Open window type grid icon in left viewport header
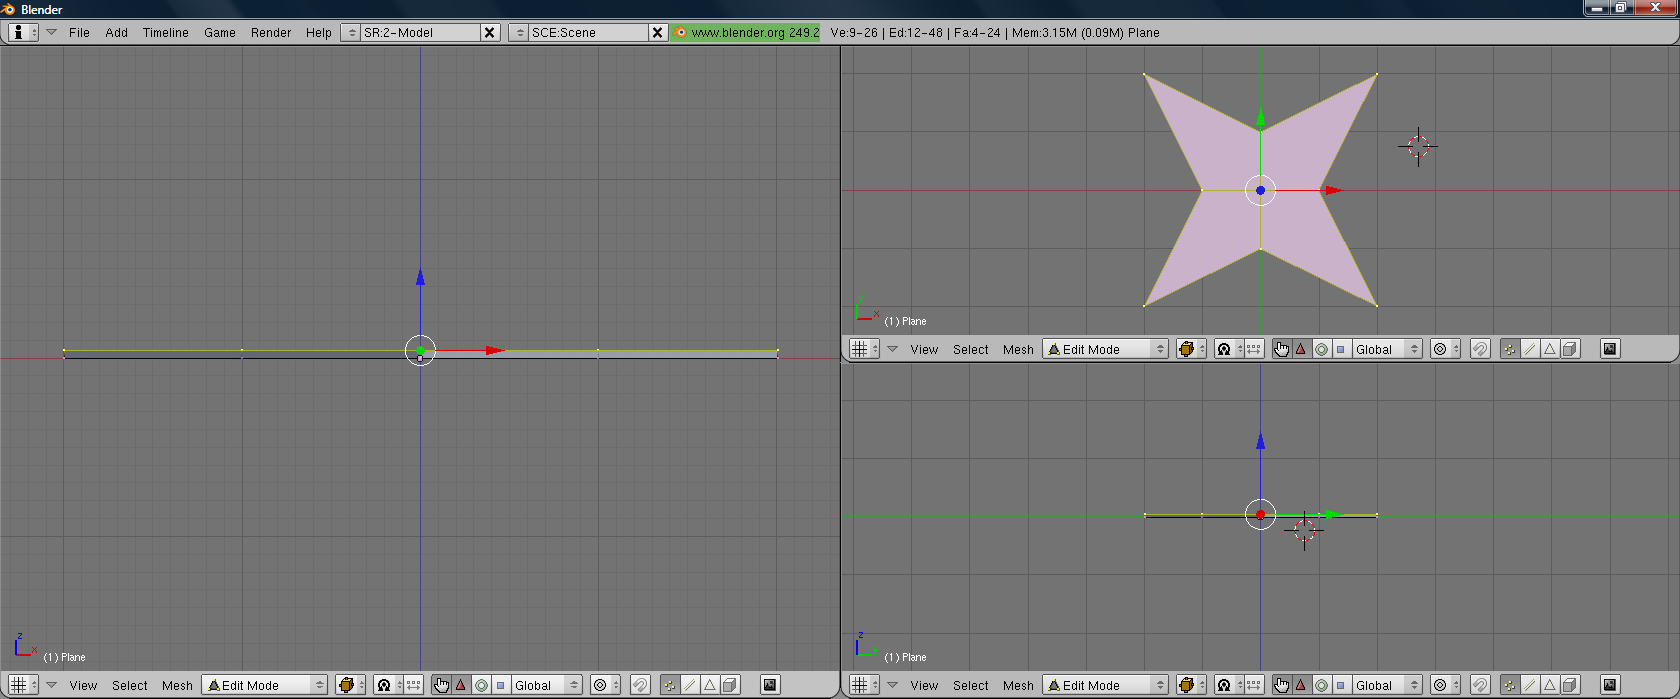The width and height of the screenshot is (1680, 699). [23, 685]
